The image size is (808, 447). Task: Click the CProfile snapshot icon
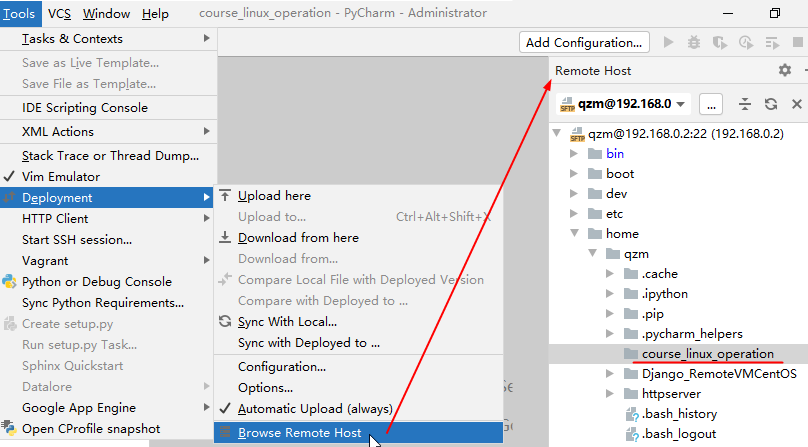tap(9, 428)
